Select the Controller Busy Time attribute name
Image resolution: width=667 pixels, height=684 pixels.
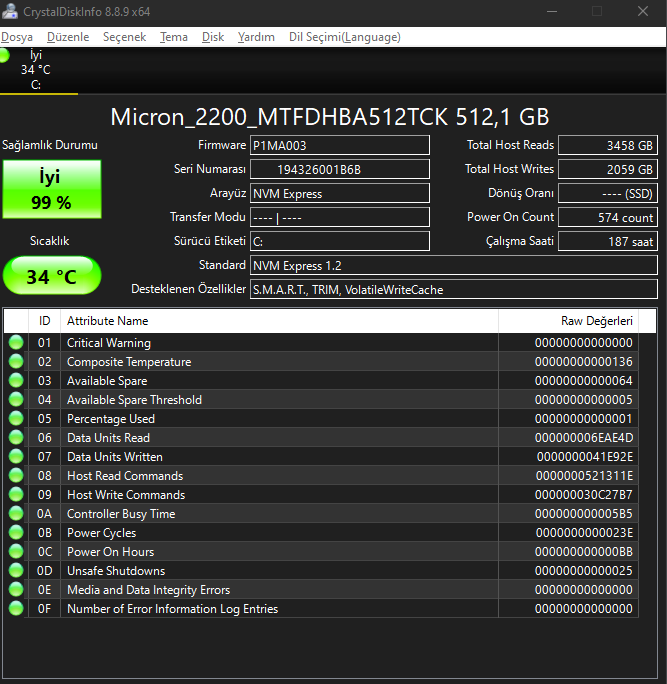pos(121,514)
